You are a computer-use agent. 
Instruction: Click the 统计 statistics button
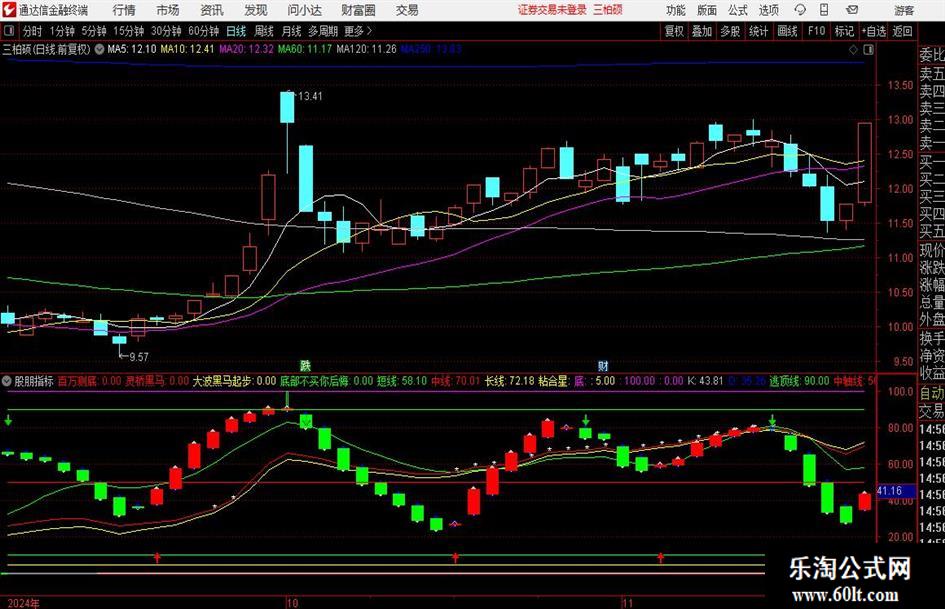click(758, 31)
